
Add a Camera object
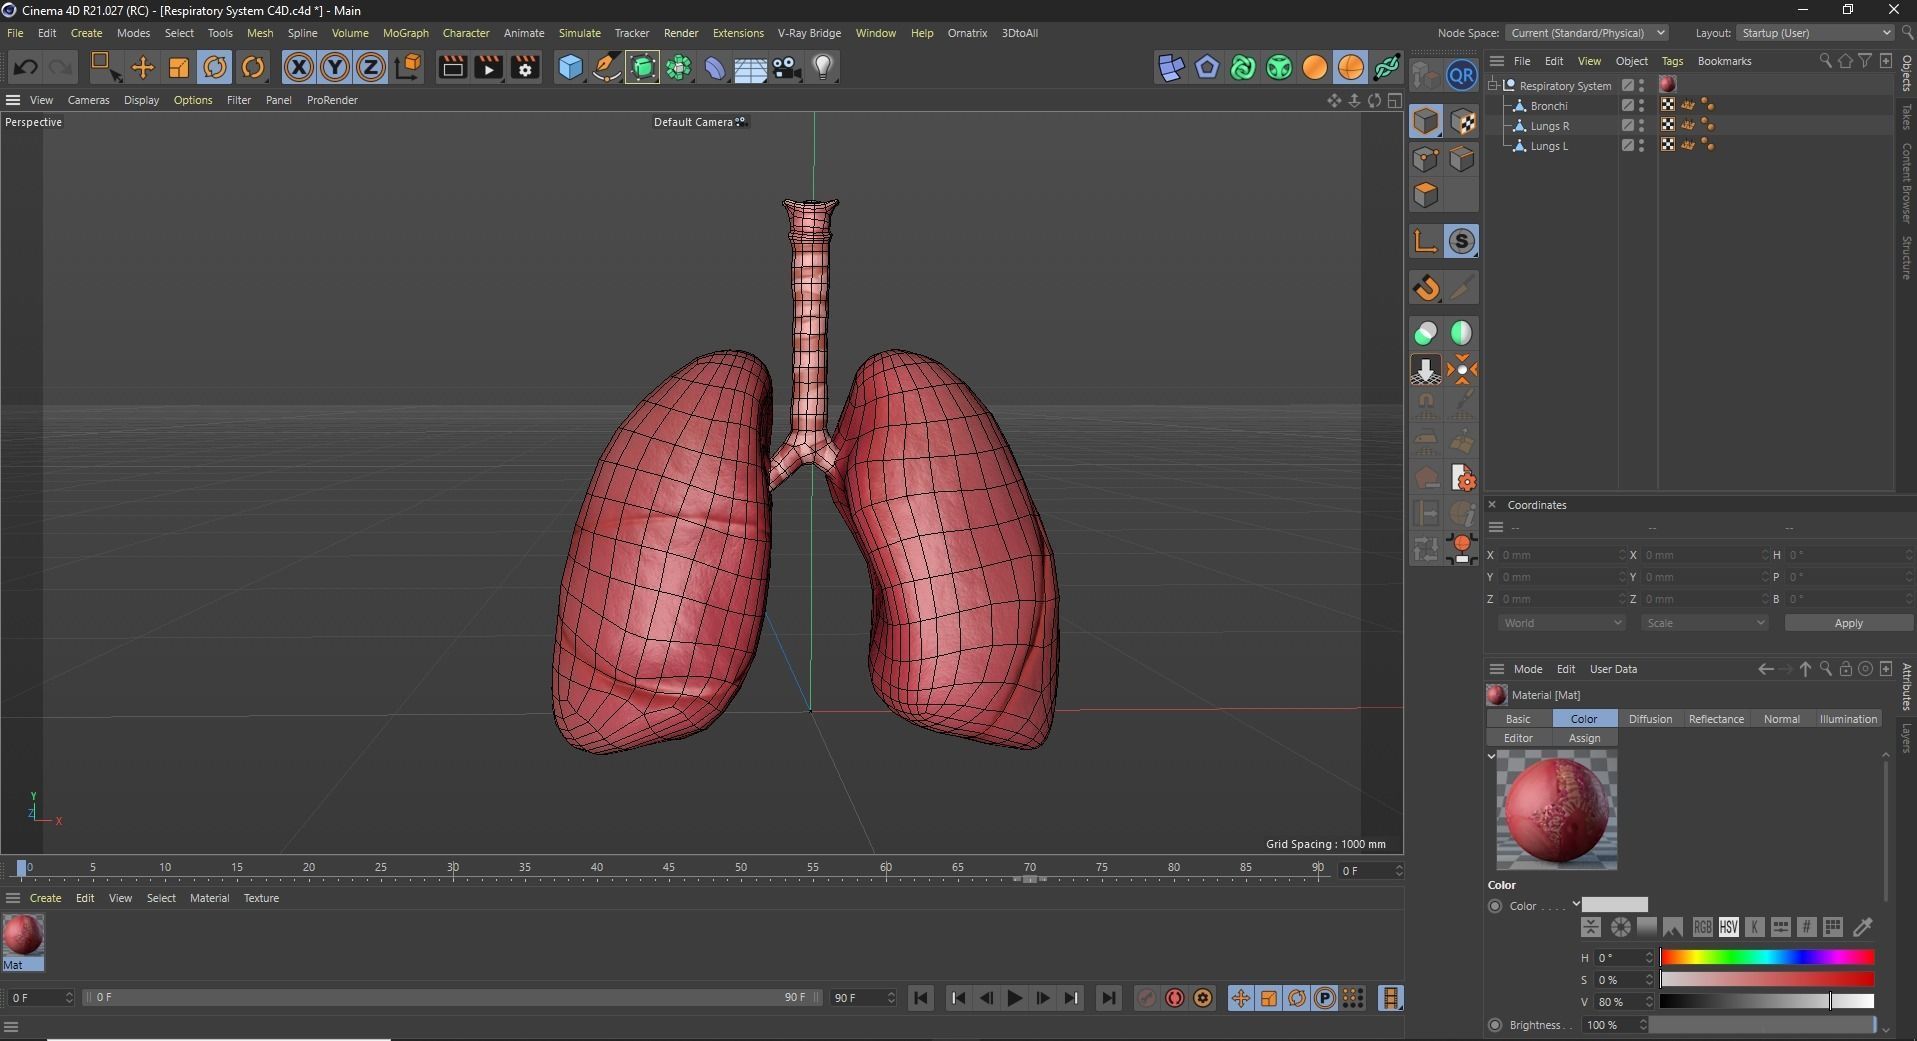(787, 68)
